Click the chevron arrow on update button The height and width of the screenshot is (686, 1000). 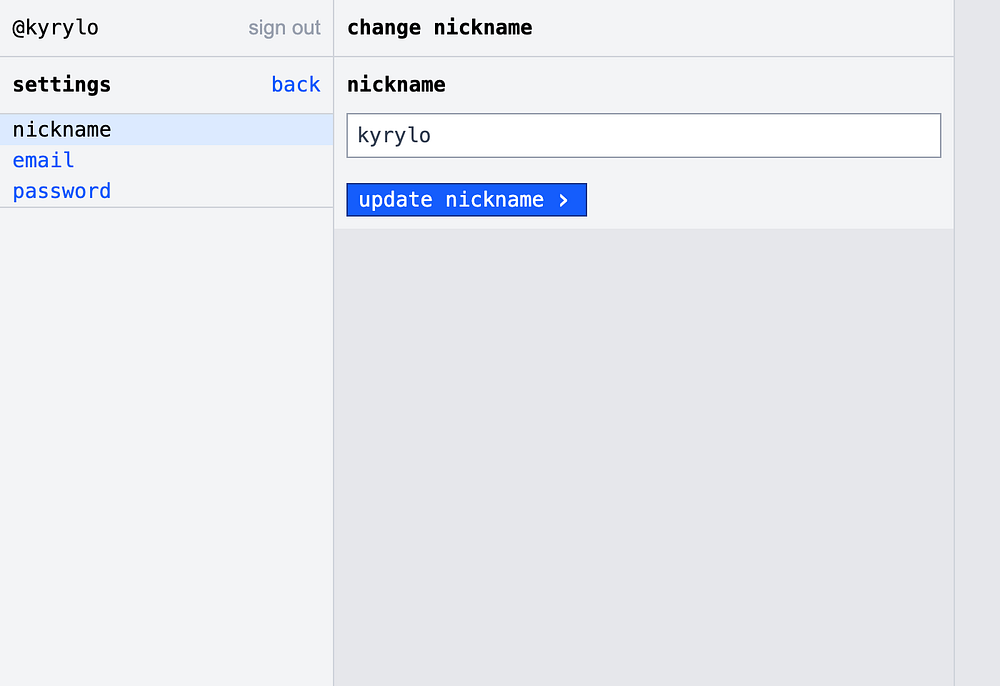[x=564, y=200]
